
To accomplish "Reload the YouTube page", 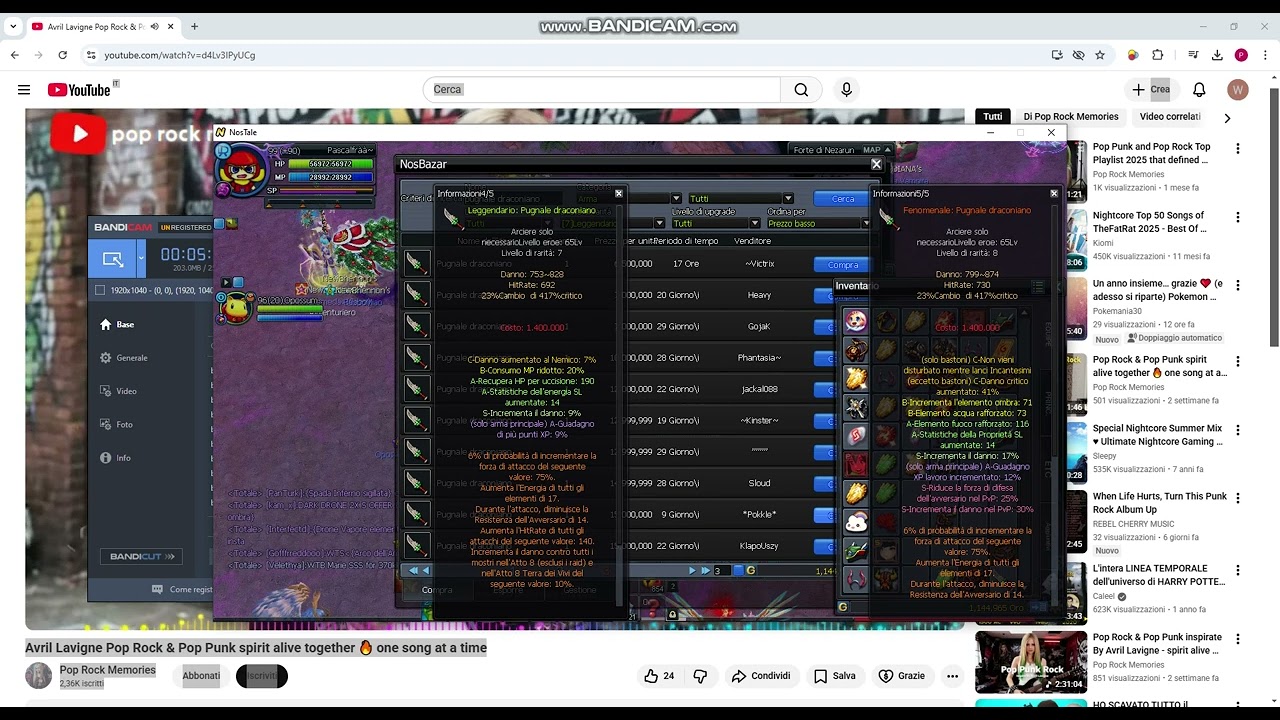I will tap(63, 55).
